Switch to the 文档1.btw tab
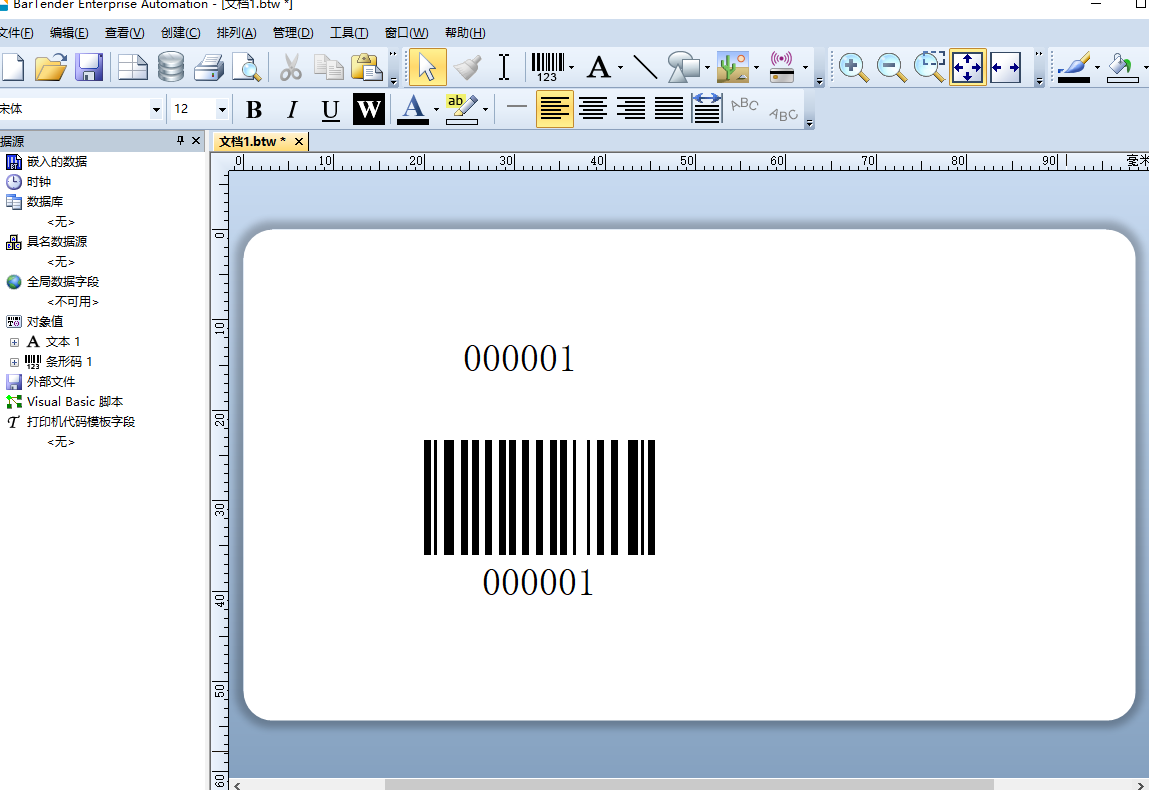 252,142
